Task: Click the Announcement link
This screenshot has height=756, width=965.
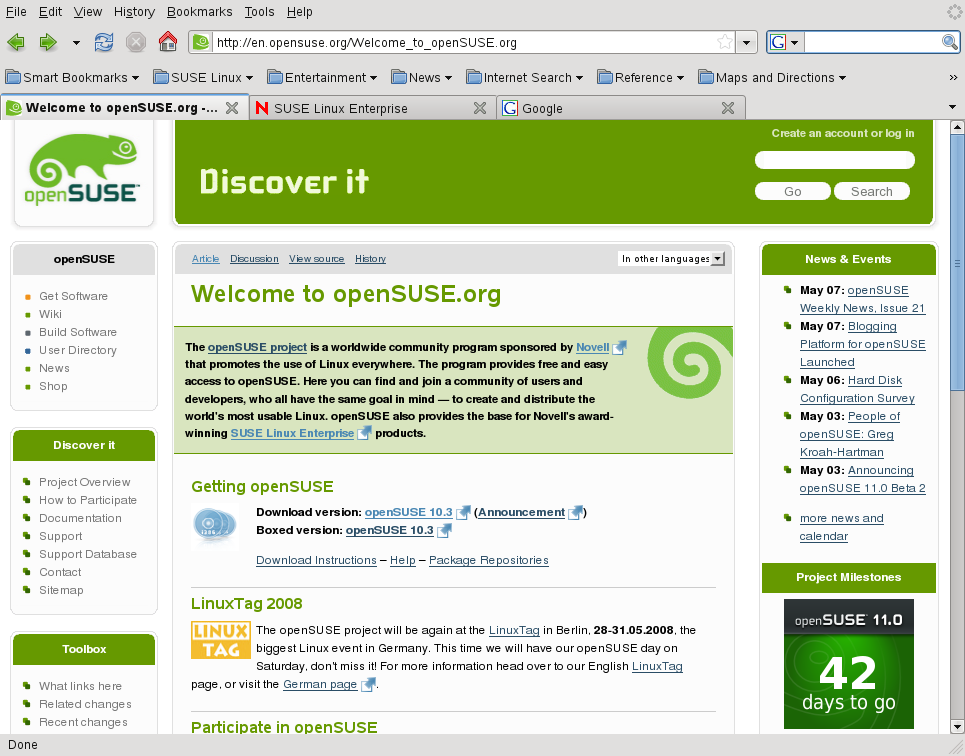Action: [x=521, y=512]
